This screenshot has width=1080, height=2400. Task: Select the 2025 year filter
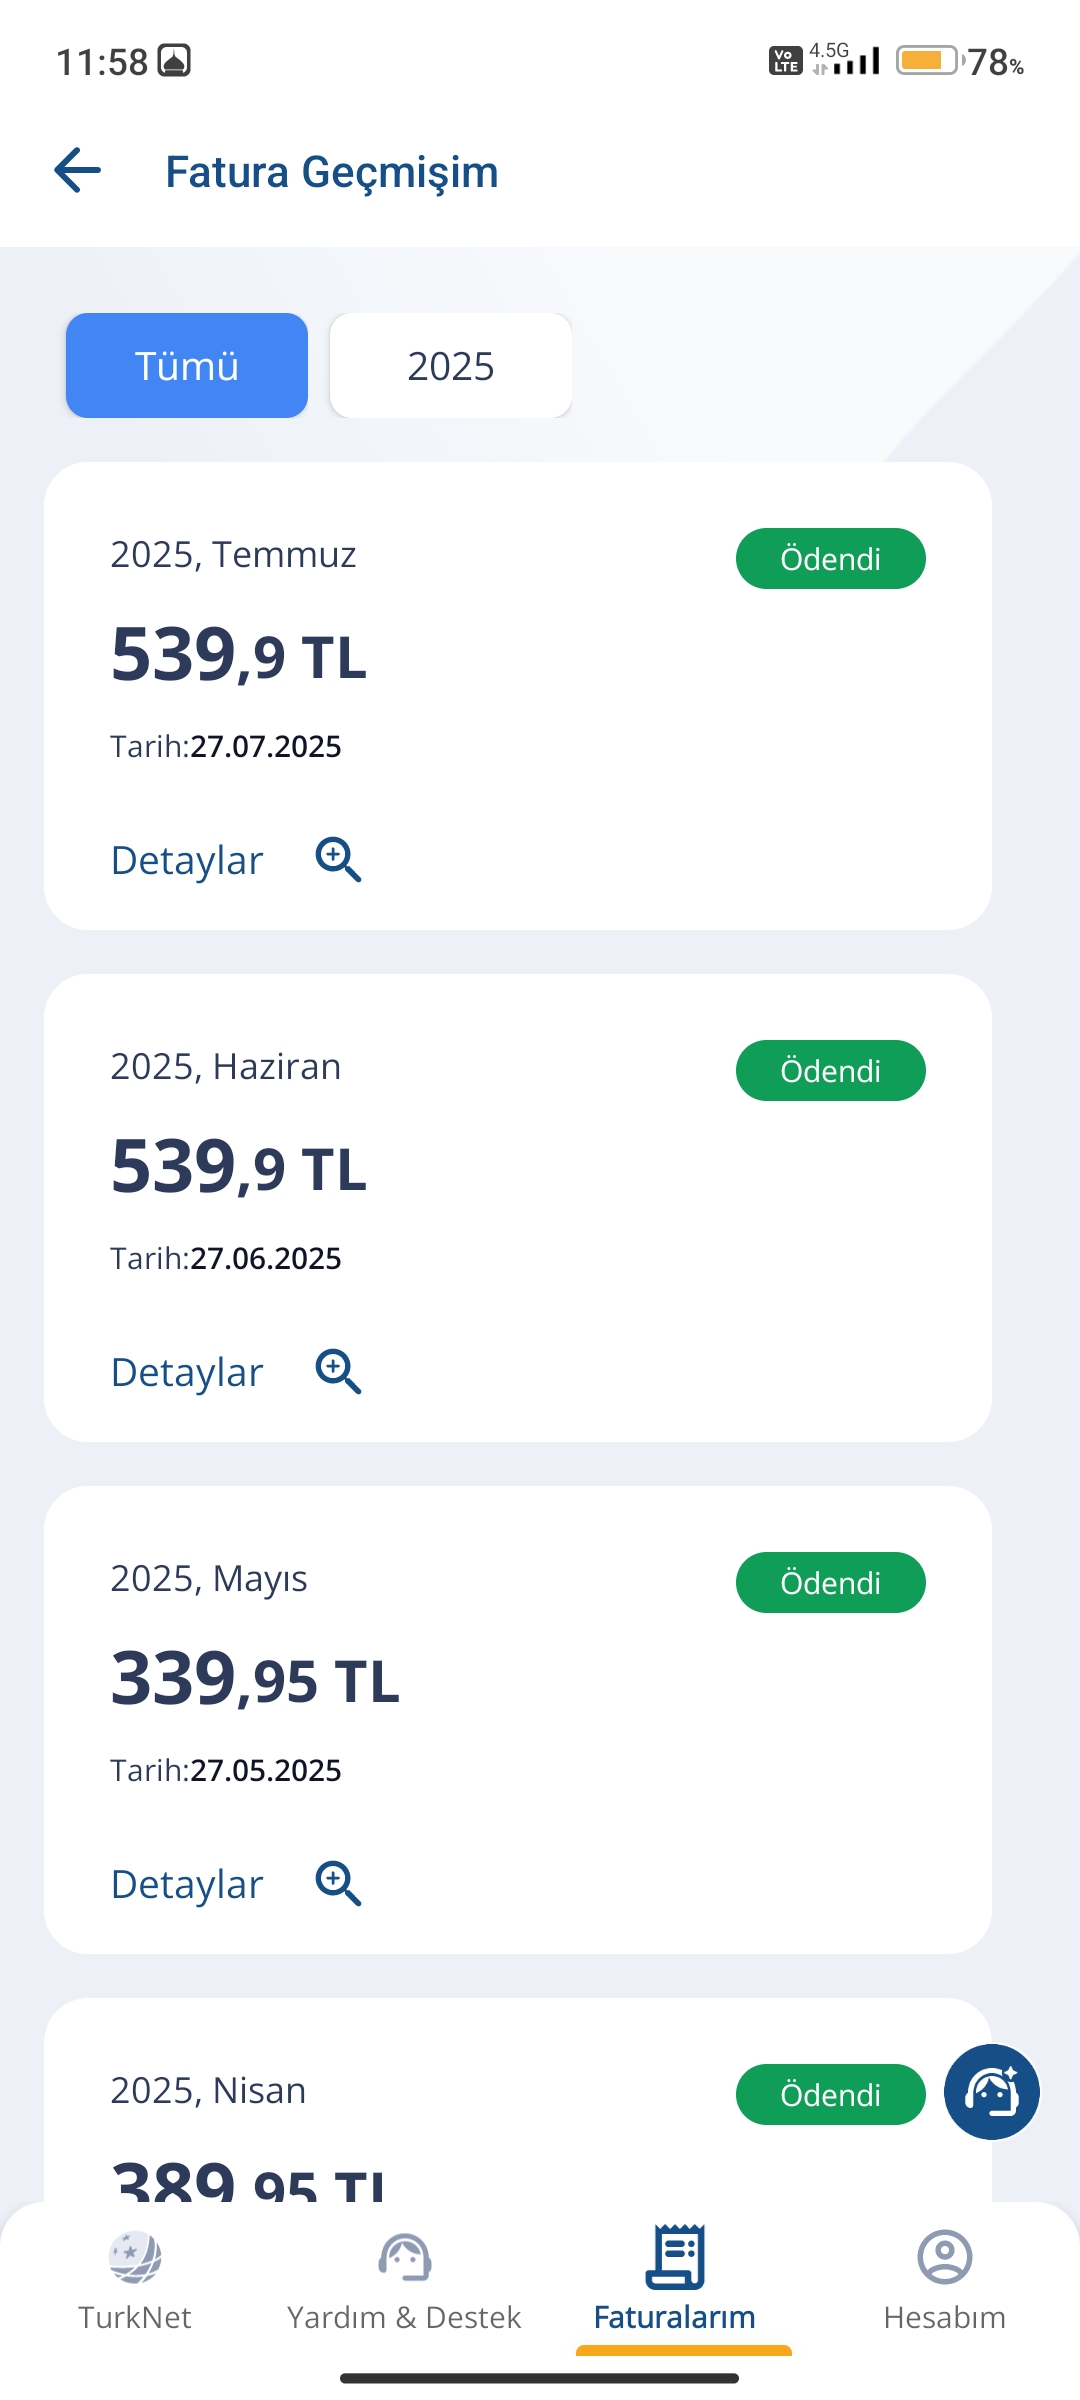click(x=451, y=366)
